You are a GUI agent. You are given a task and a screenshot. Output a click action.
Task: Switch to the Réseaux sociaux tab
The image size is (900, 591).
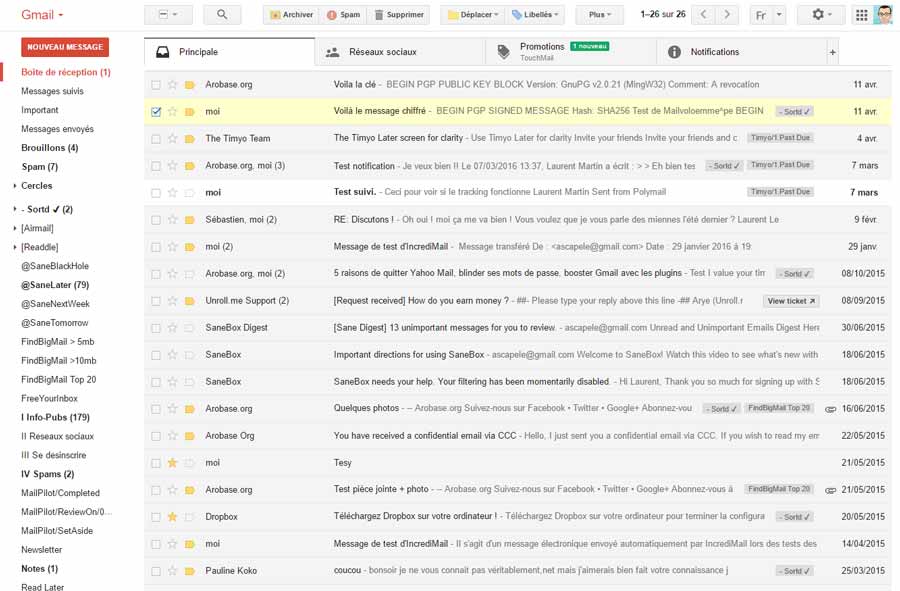coord(399,52)
